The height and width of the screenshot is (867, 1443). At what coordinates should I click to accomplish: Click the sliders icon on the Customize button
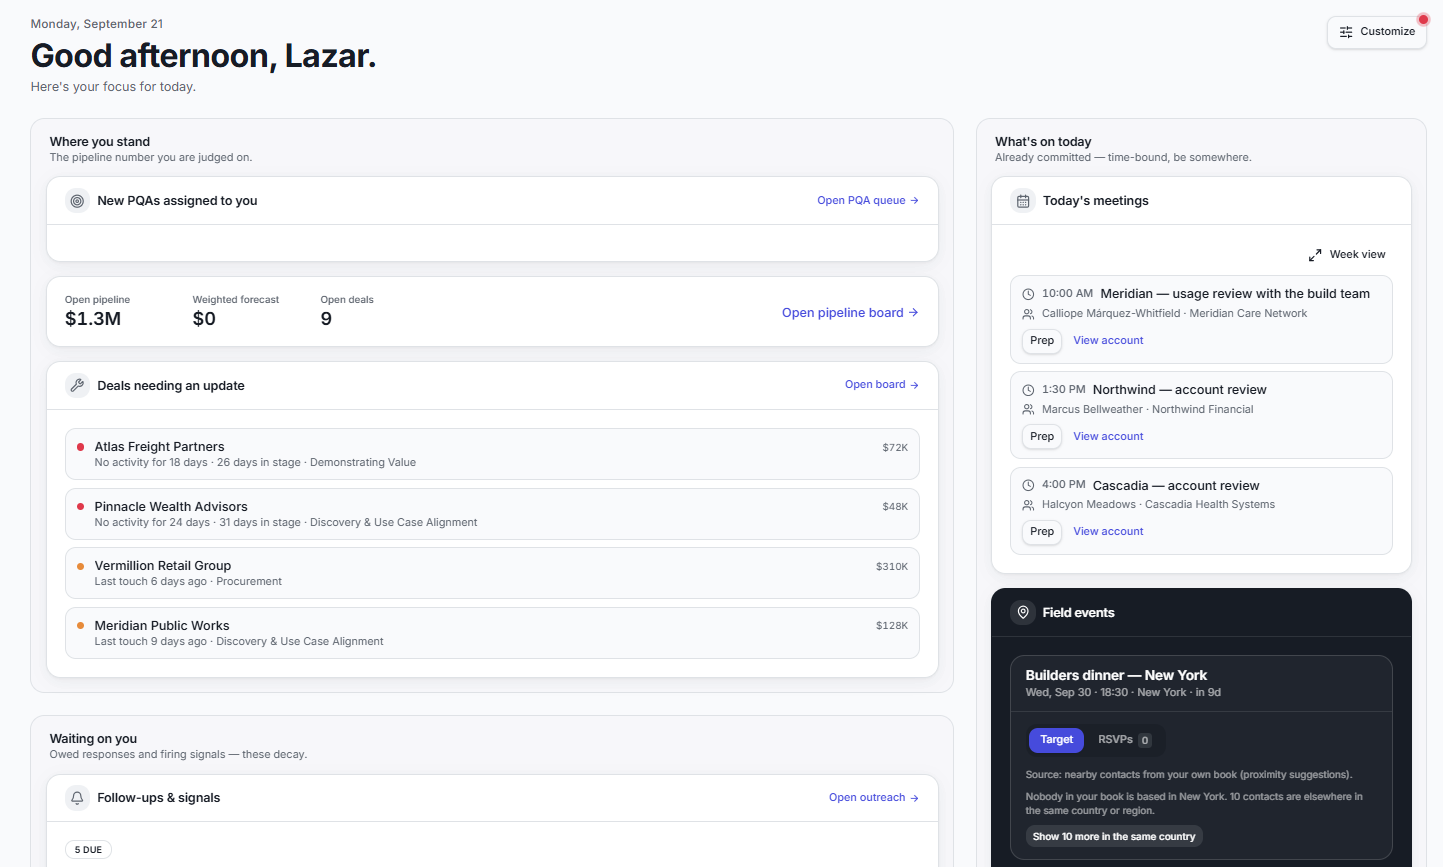click(x=1346, y=32)
